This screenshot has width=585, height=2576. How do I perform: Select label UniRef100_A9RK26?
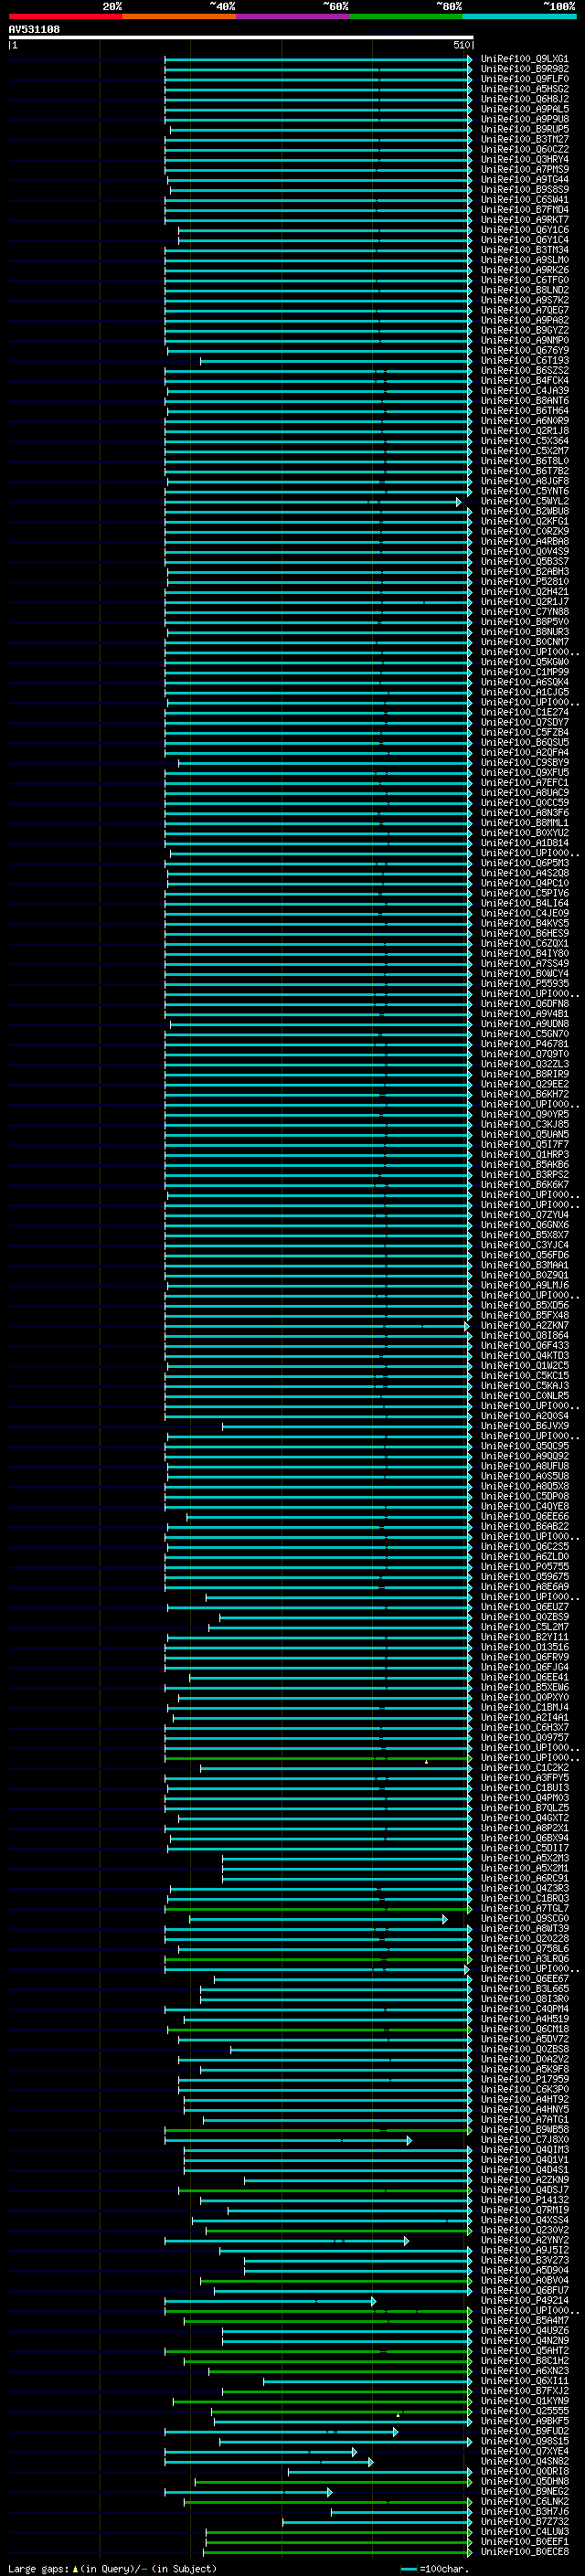525,270
